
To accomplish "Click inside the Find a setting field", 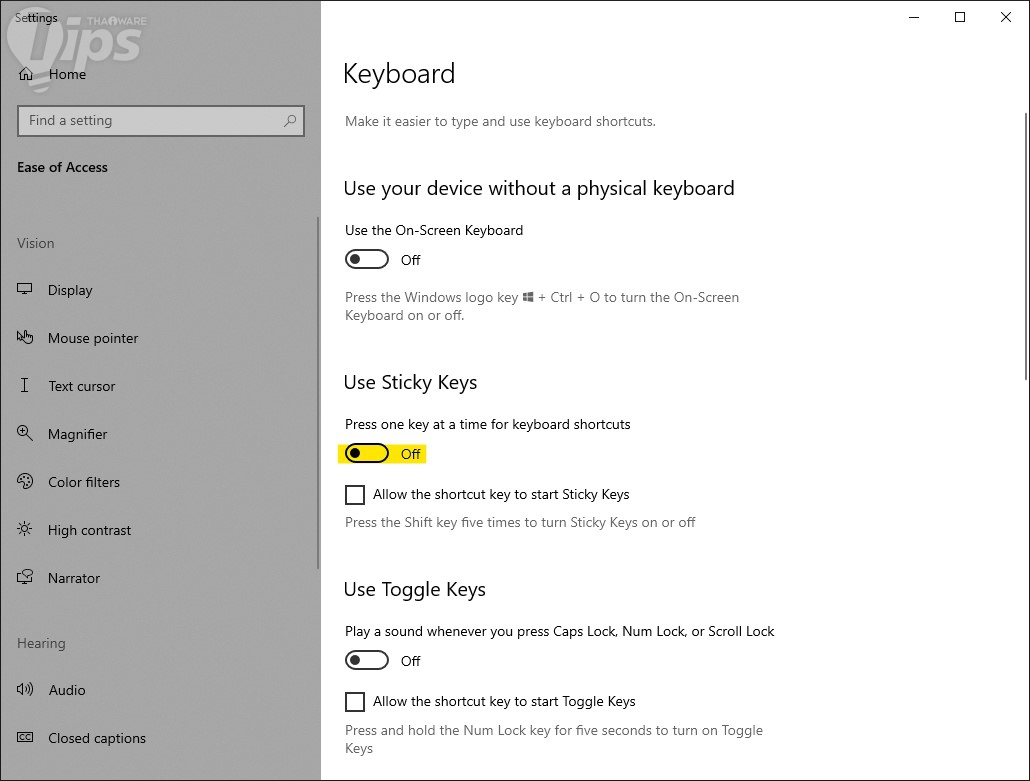I will point(150,121).
